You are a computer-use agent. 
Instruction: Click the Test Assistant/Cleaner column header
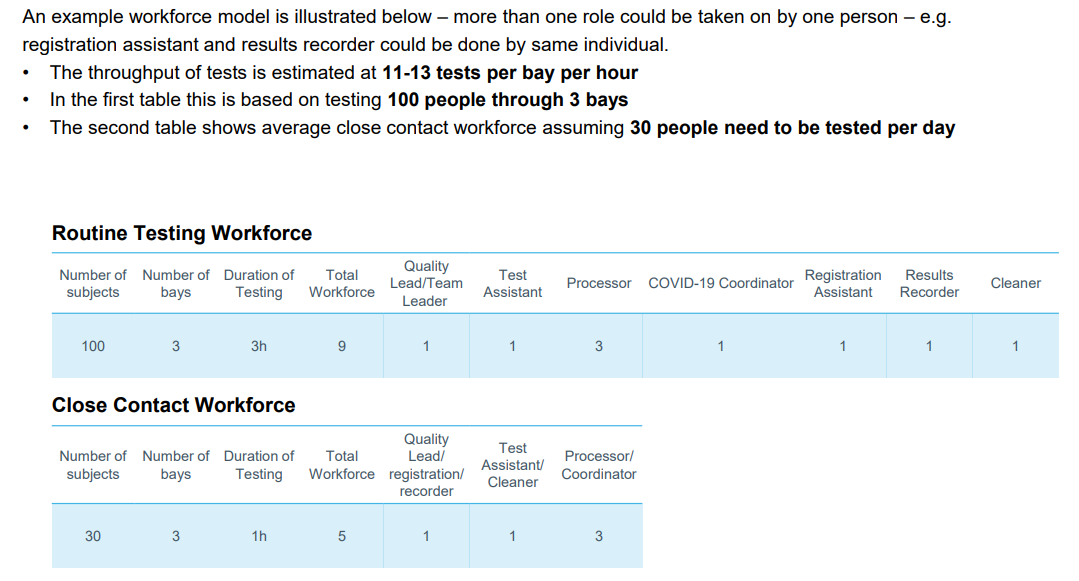513,465
